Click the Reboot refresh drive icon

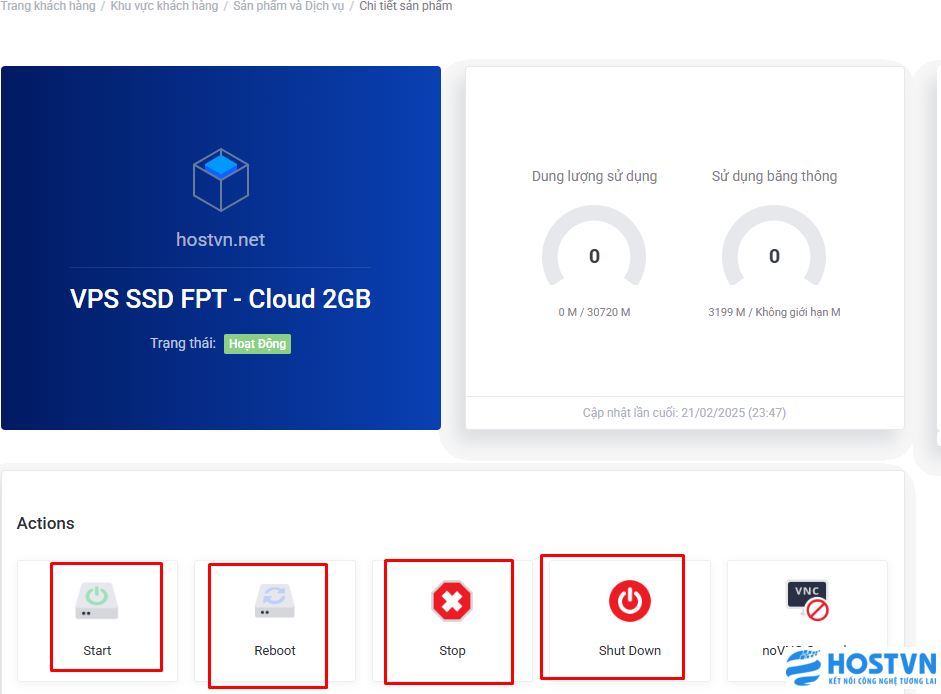[275, 601]
